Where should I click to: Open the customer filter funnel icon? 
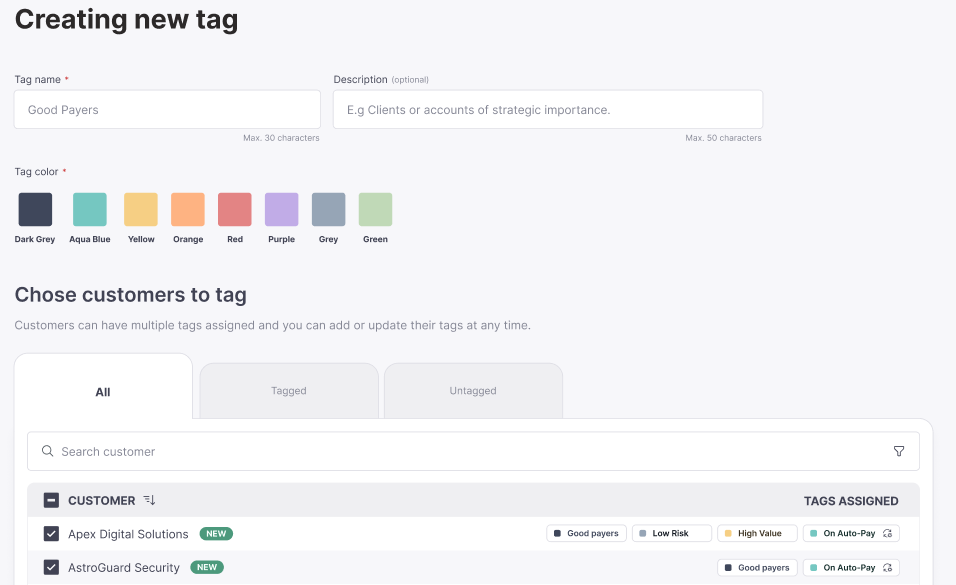pyautogui.click(x=899, y=451)
